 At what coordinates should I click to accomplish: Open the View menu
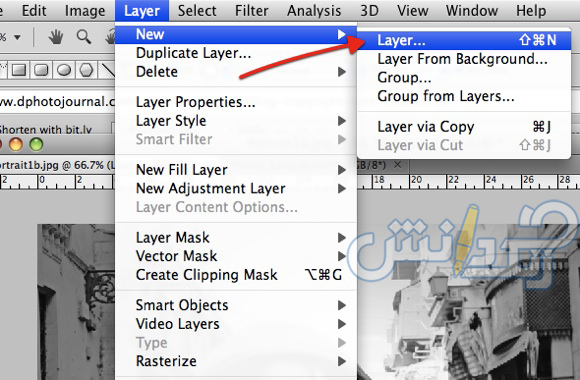coord(412,11)
